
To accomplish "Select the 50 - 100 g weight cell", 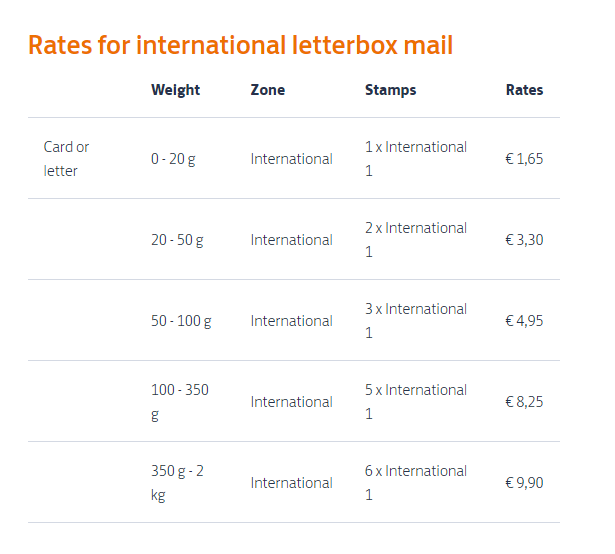I will click(181, 321).
